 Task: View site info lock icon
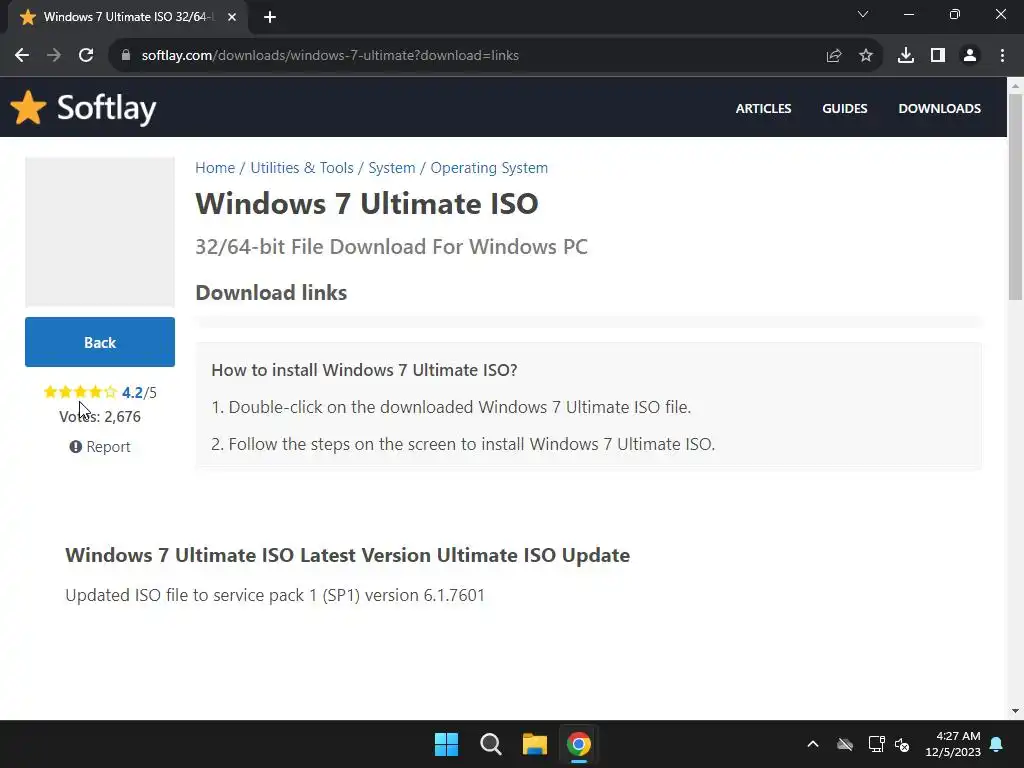126,56
